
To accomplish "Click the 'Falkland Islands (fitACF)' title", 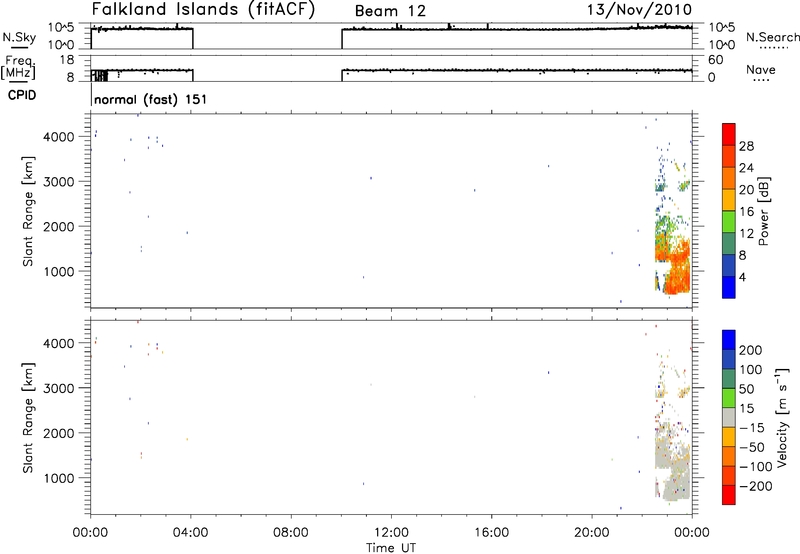I will click(x=203, y=10).
